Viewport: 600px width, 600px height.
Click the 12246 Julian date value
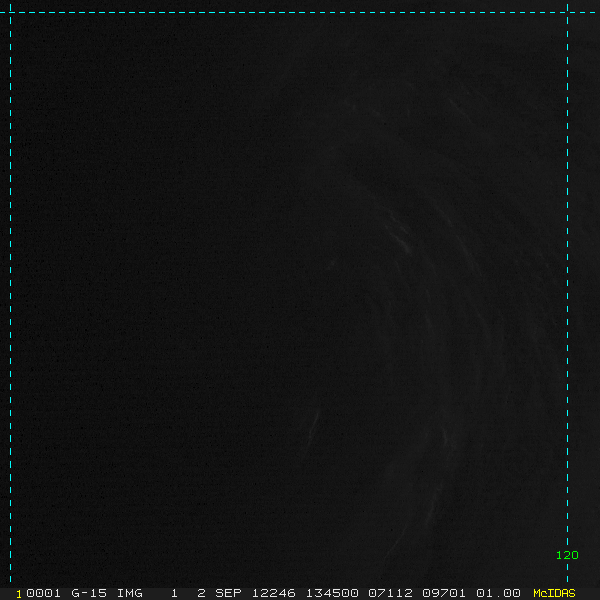273,593
